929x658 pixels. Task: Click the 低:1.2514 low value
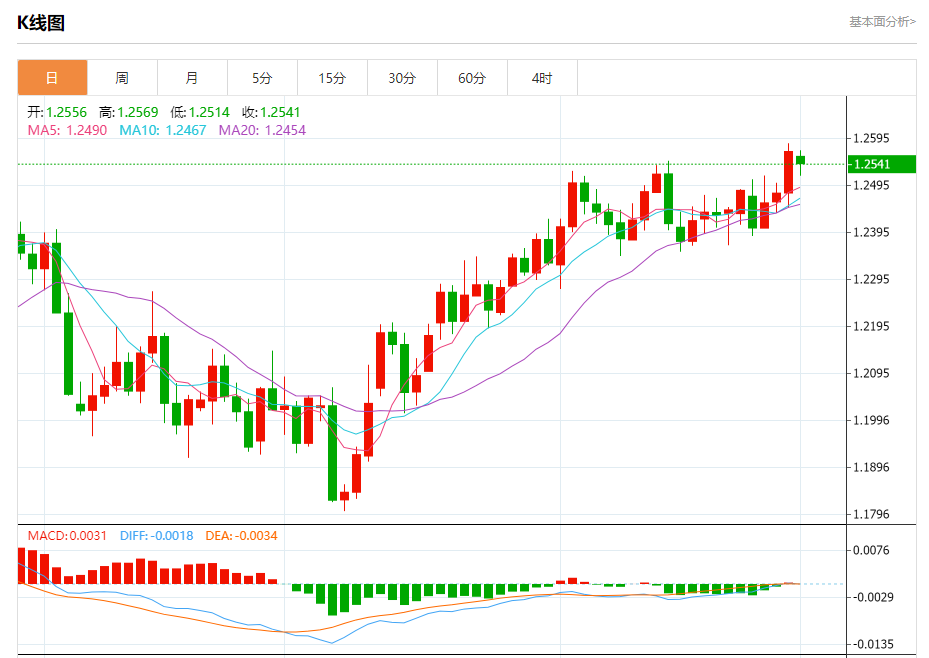(200, 112)
